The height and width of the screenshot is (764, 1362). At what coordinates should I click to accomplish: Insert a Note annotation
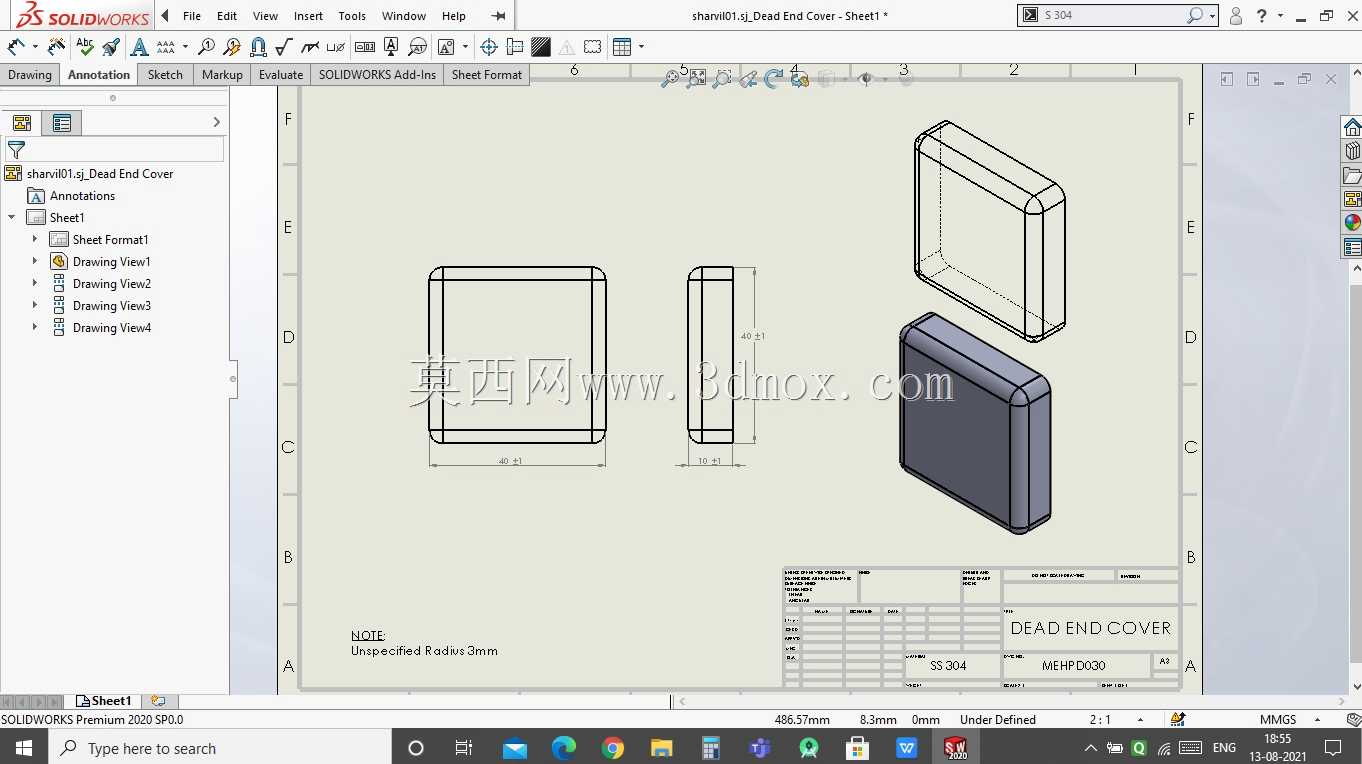(x=139, y=46)
